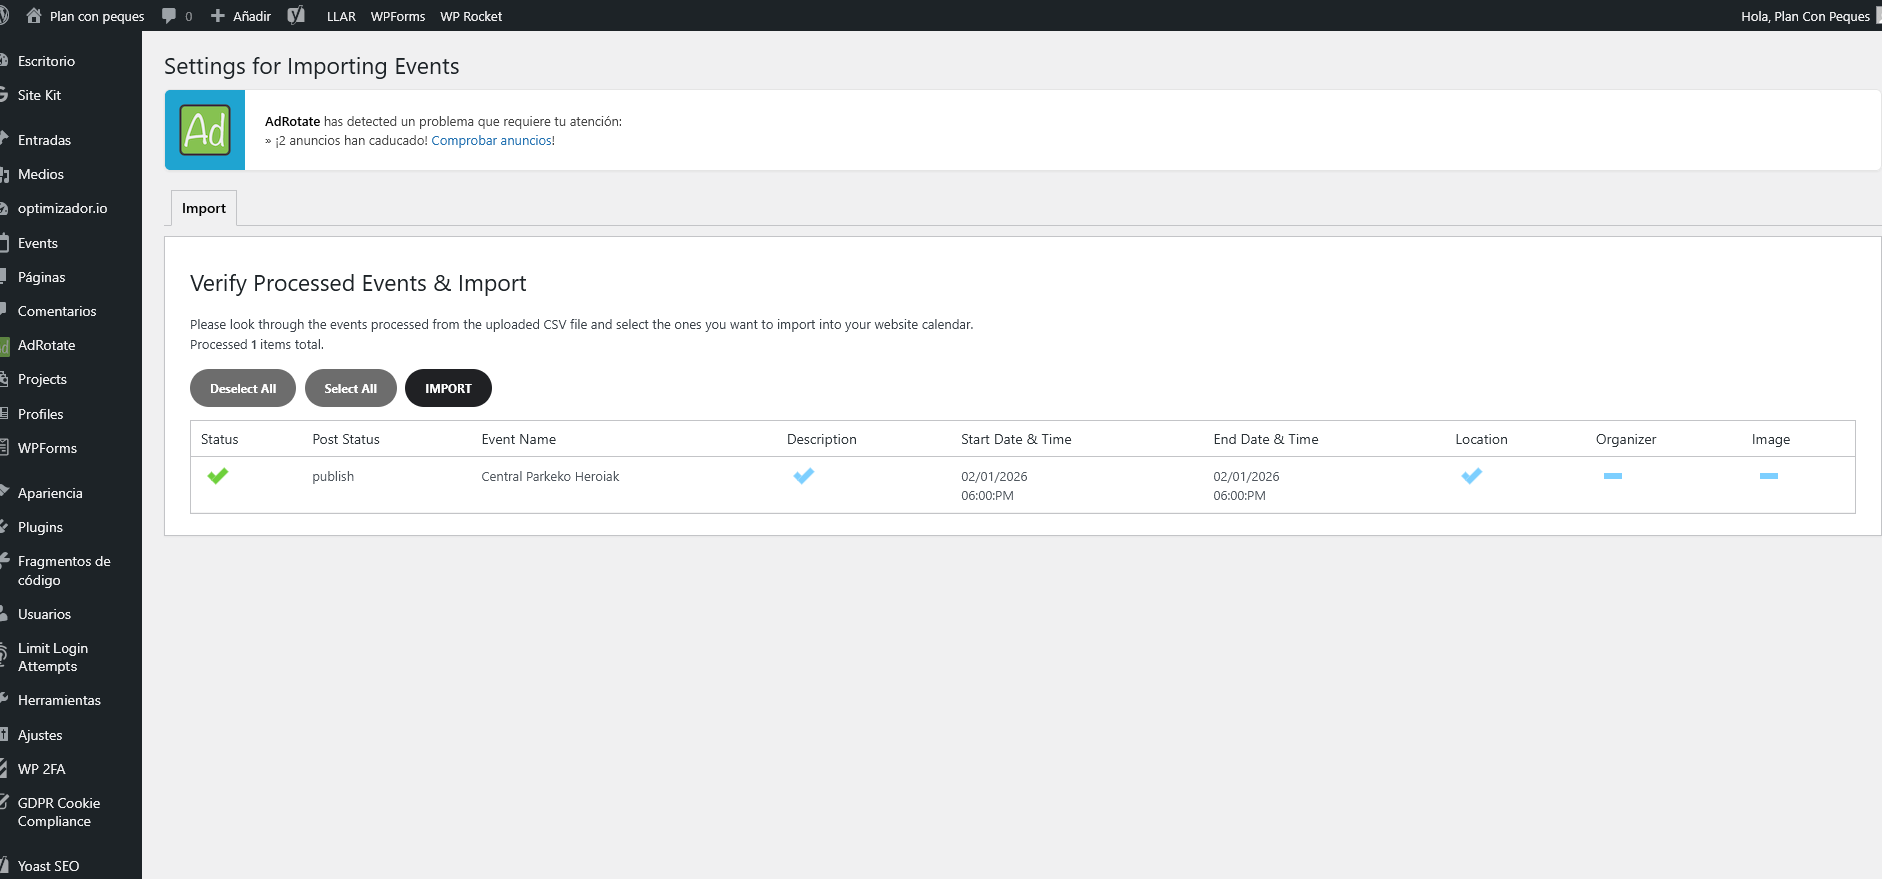
Task: Open the WP Rocket admin bar menu
Action: [471, 16]
